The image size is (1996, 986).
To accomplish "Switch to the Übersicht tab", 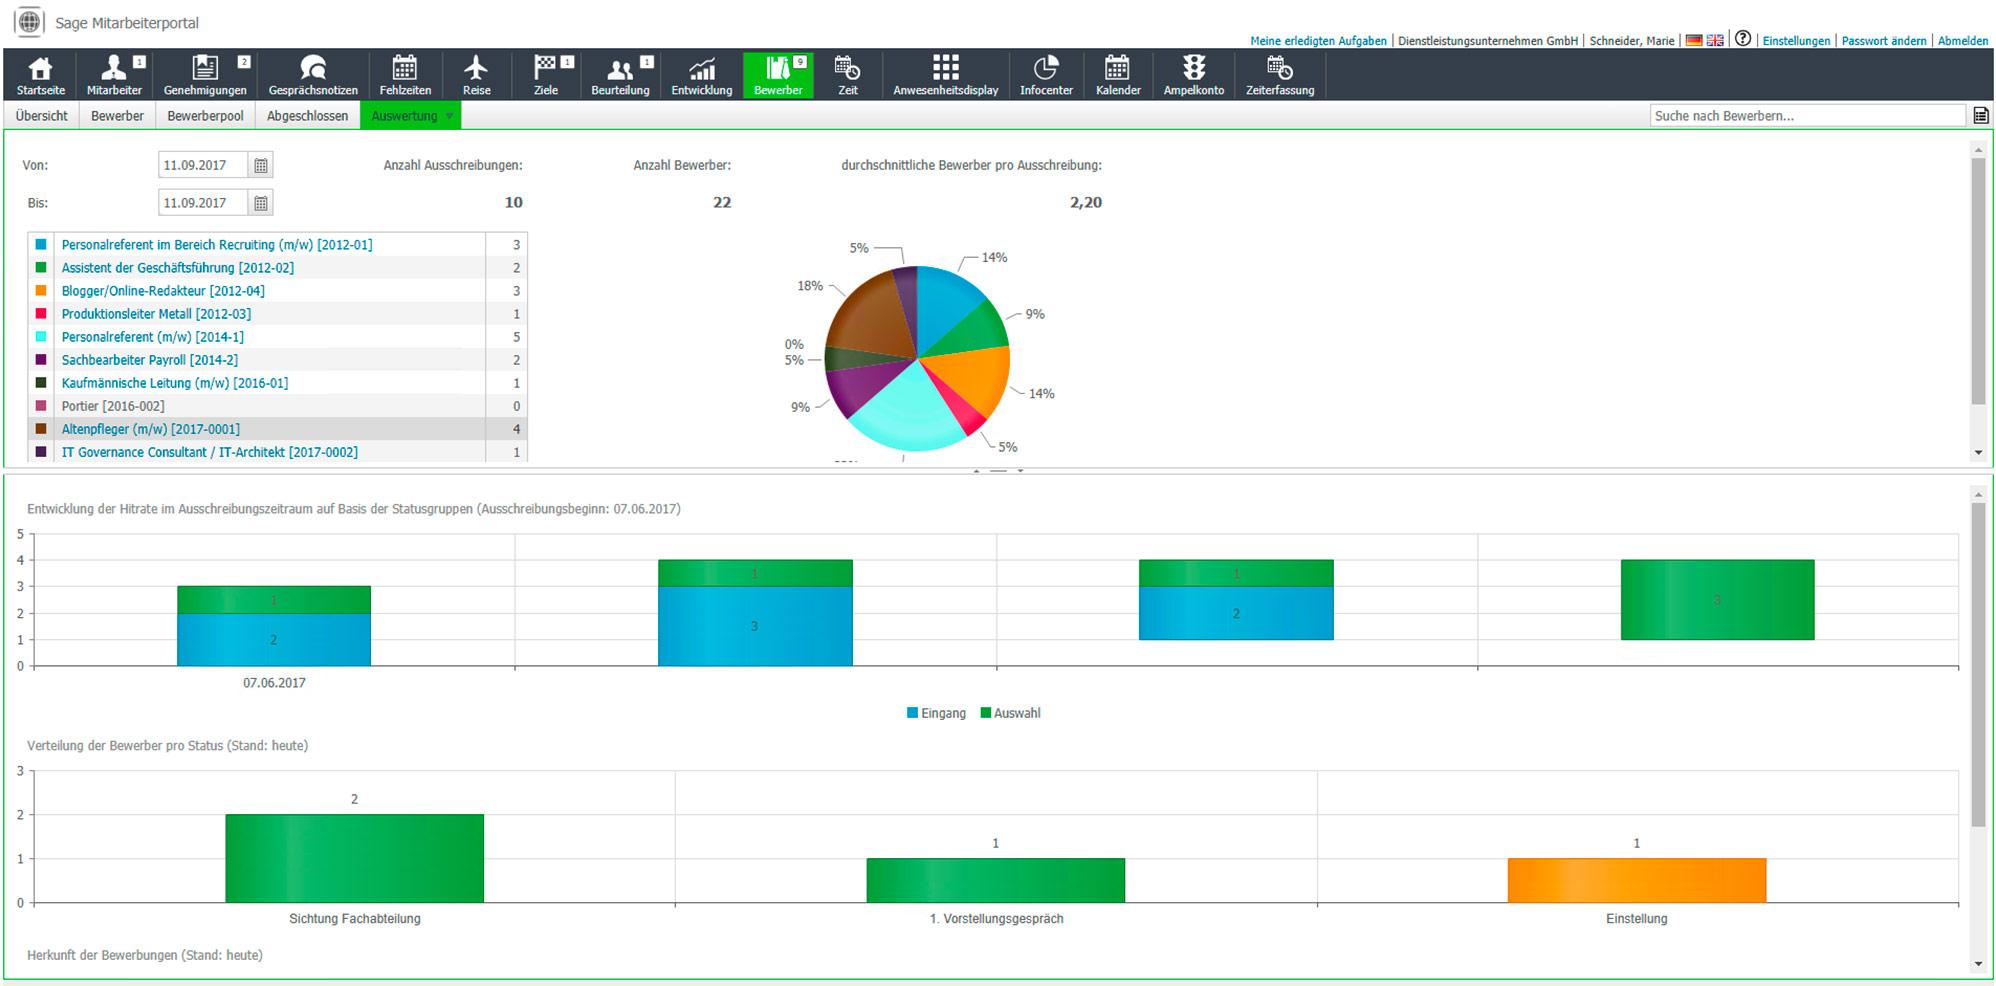I will coord(42,116).
